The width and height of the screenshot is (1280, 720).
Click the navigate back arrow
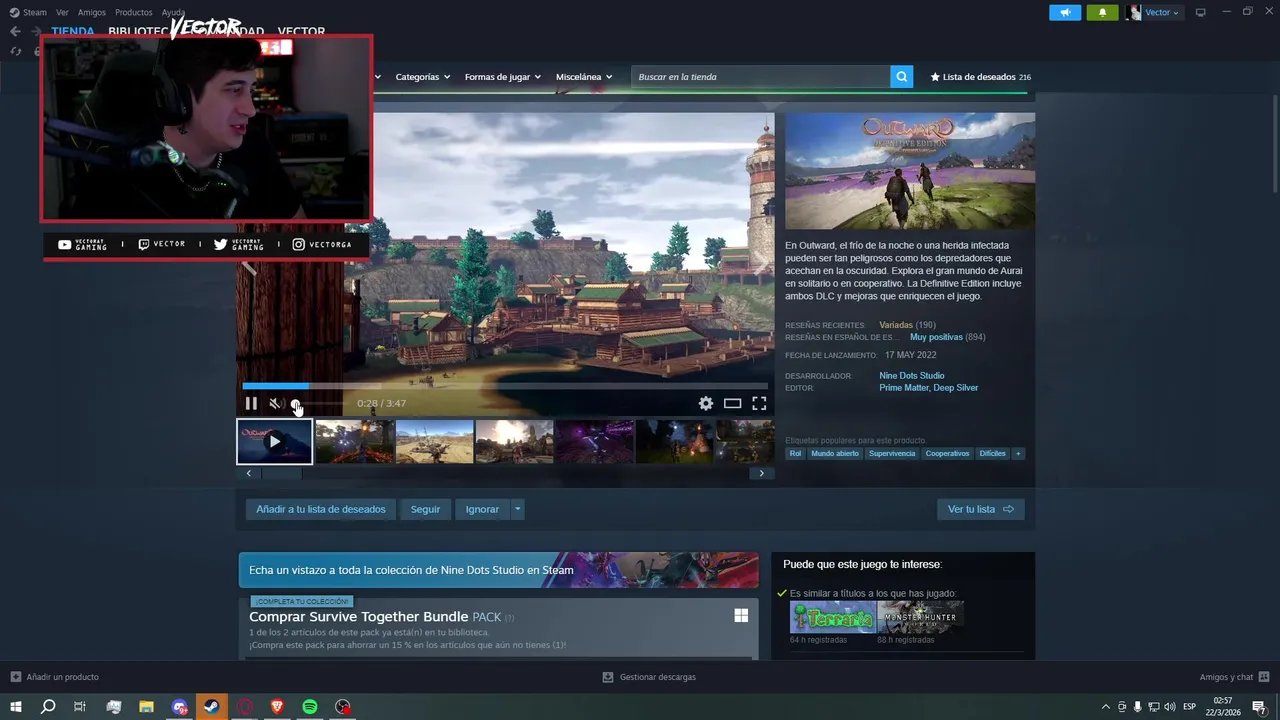15,31
